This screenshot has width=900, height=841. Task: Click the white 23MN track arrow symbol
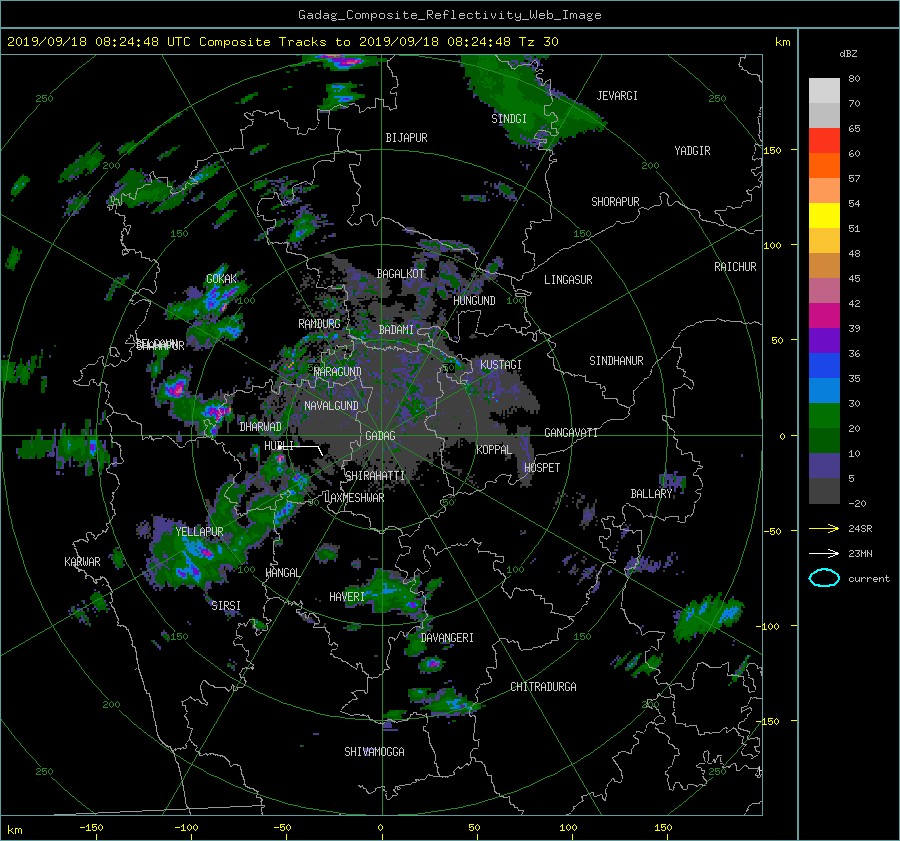pyautogui.click(x=824, y=553)
